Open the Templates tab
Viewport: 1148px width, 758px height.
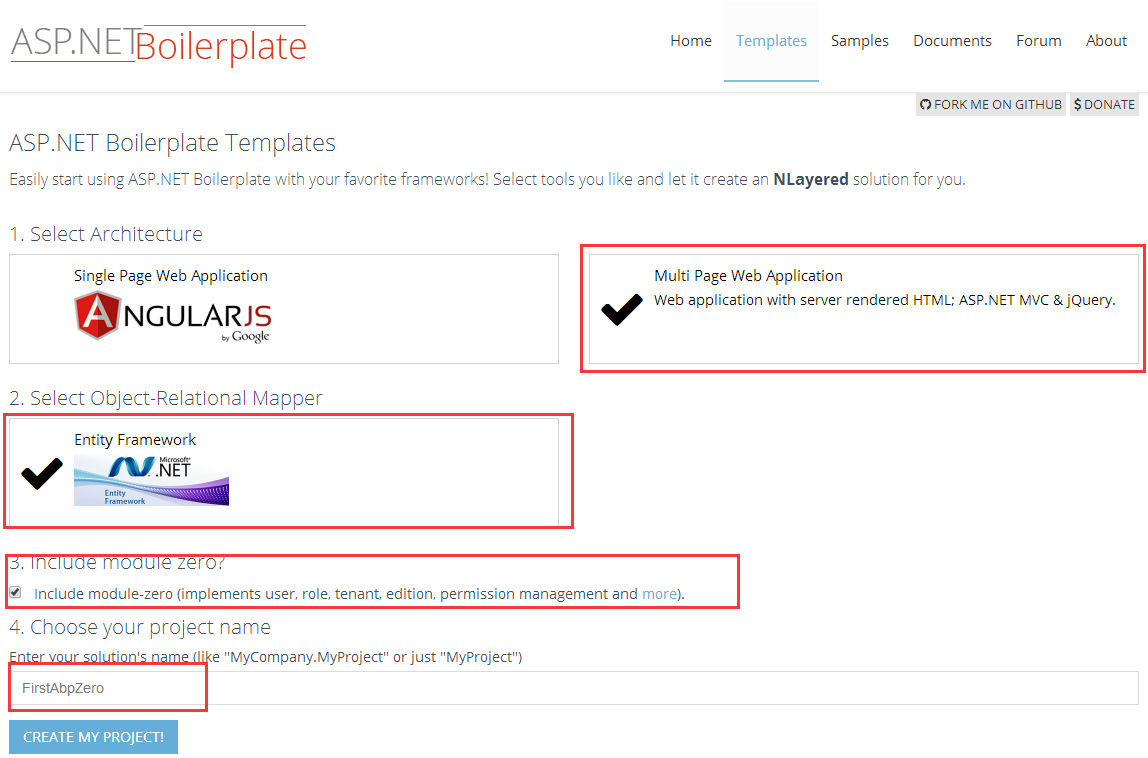point(771,41)
